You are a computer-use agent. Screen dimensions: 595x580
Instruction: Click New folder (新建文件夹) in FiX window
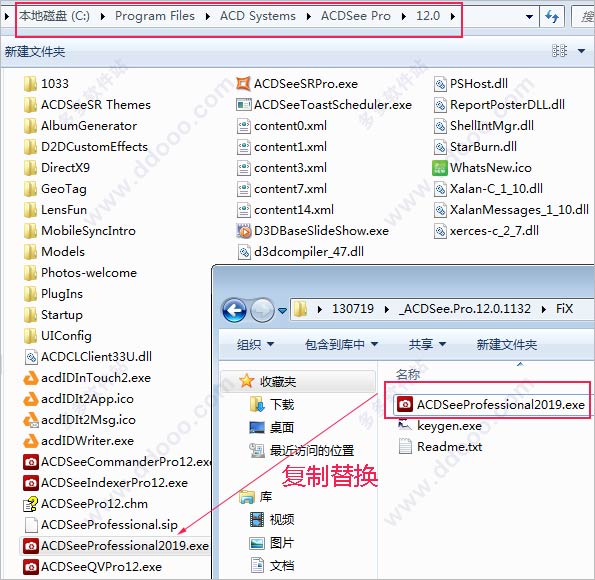(507, 345)
